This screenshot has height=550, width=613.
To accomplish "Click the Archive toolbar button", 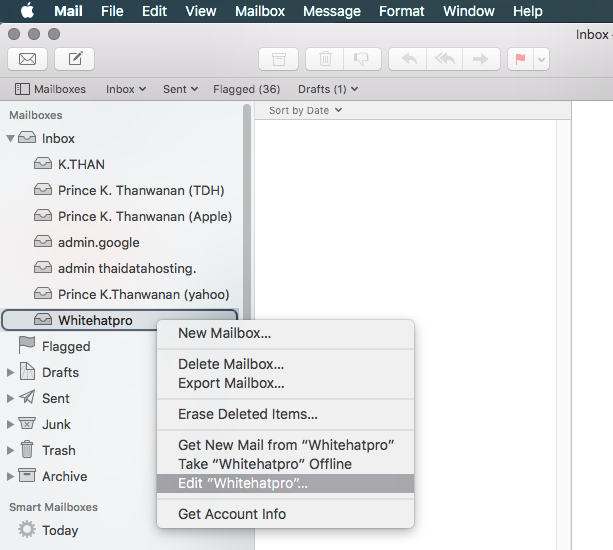I will (x=278, y=59).
